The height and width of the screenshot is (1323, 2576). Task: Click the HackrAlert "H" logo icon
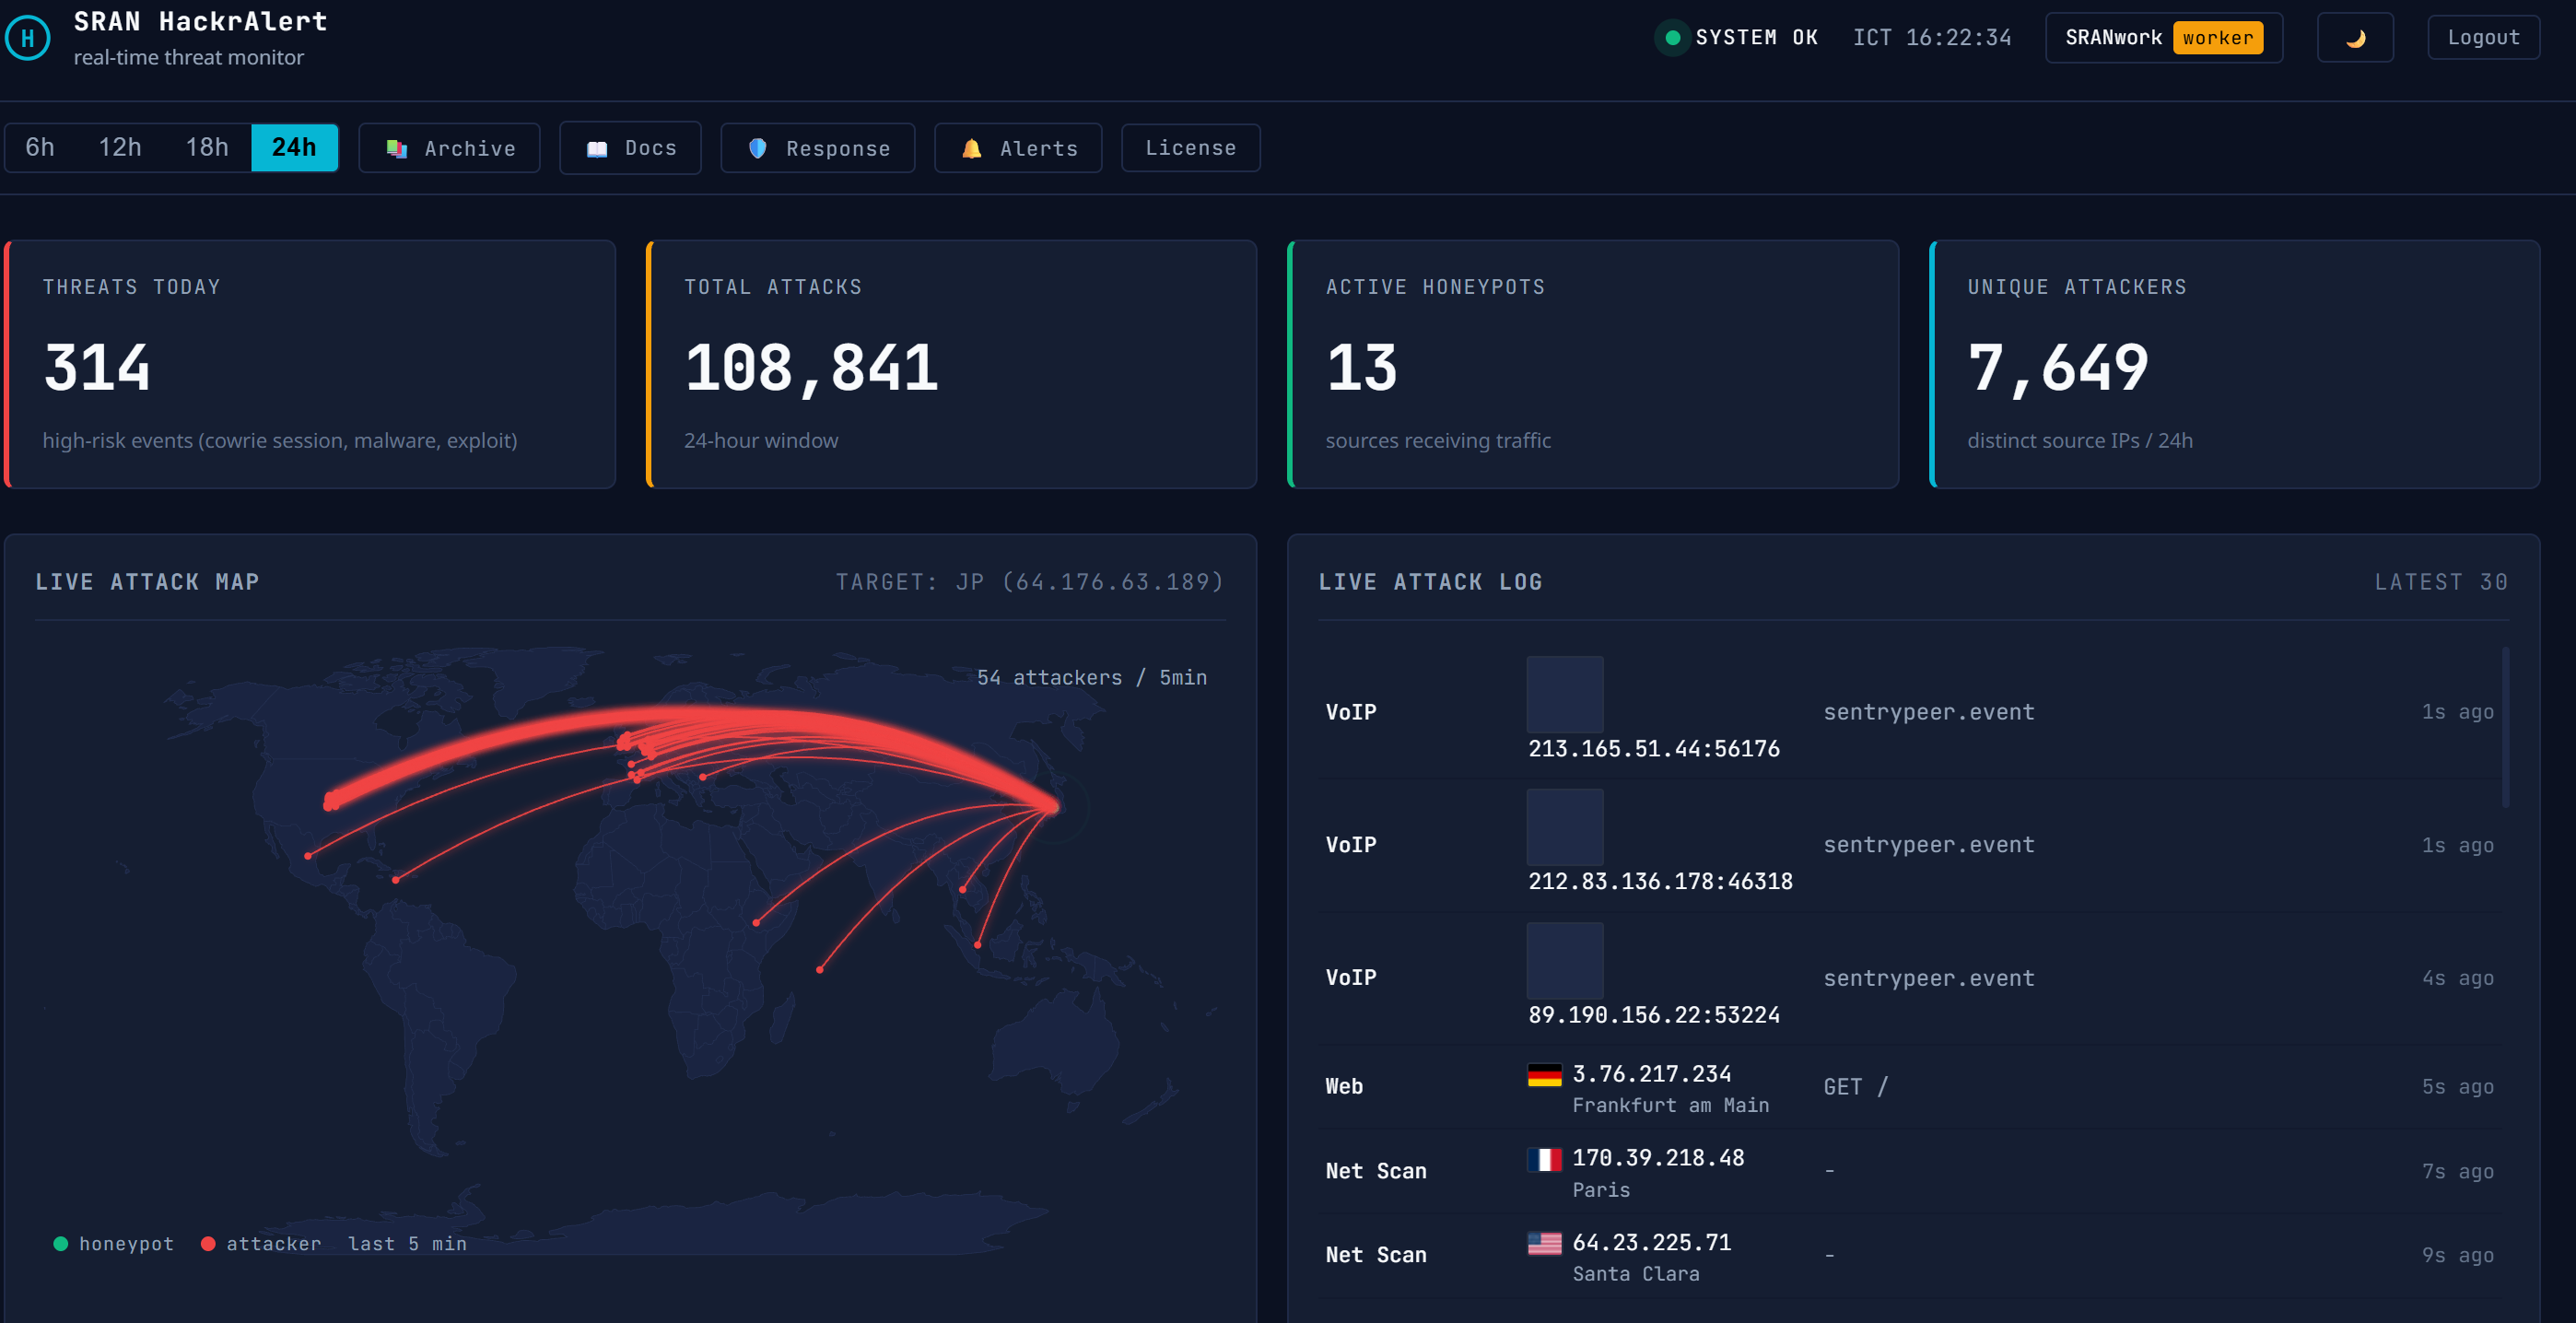coord(27,38)
